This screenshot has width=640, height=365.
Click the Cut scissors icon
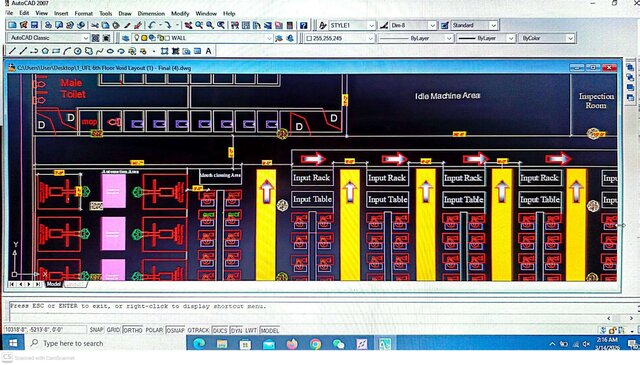(x=95, y=25)
